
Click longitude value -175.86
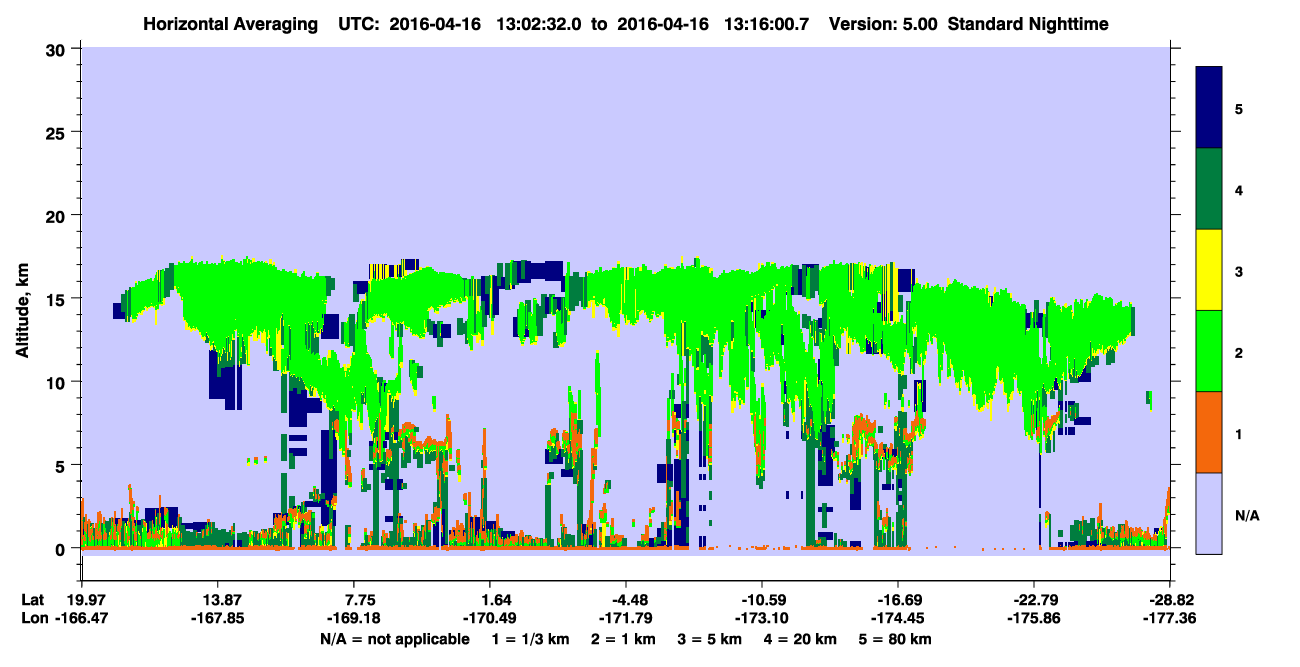(1034, 619)
